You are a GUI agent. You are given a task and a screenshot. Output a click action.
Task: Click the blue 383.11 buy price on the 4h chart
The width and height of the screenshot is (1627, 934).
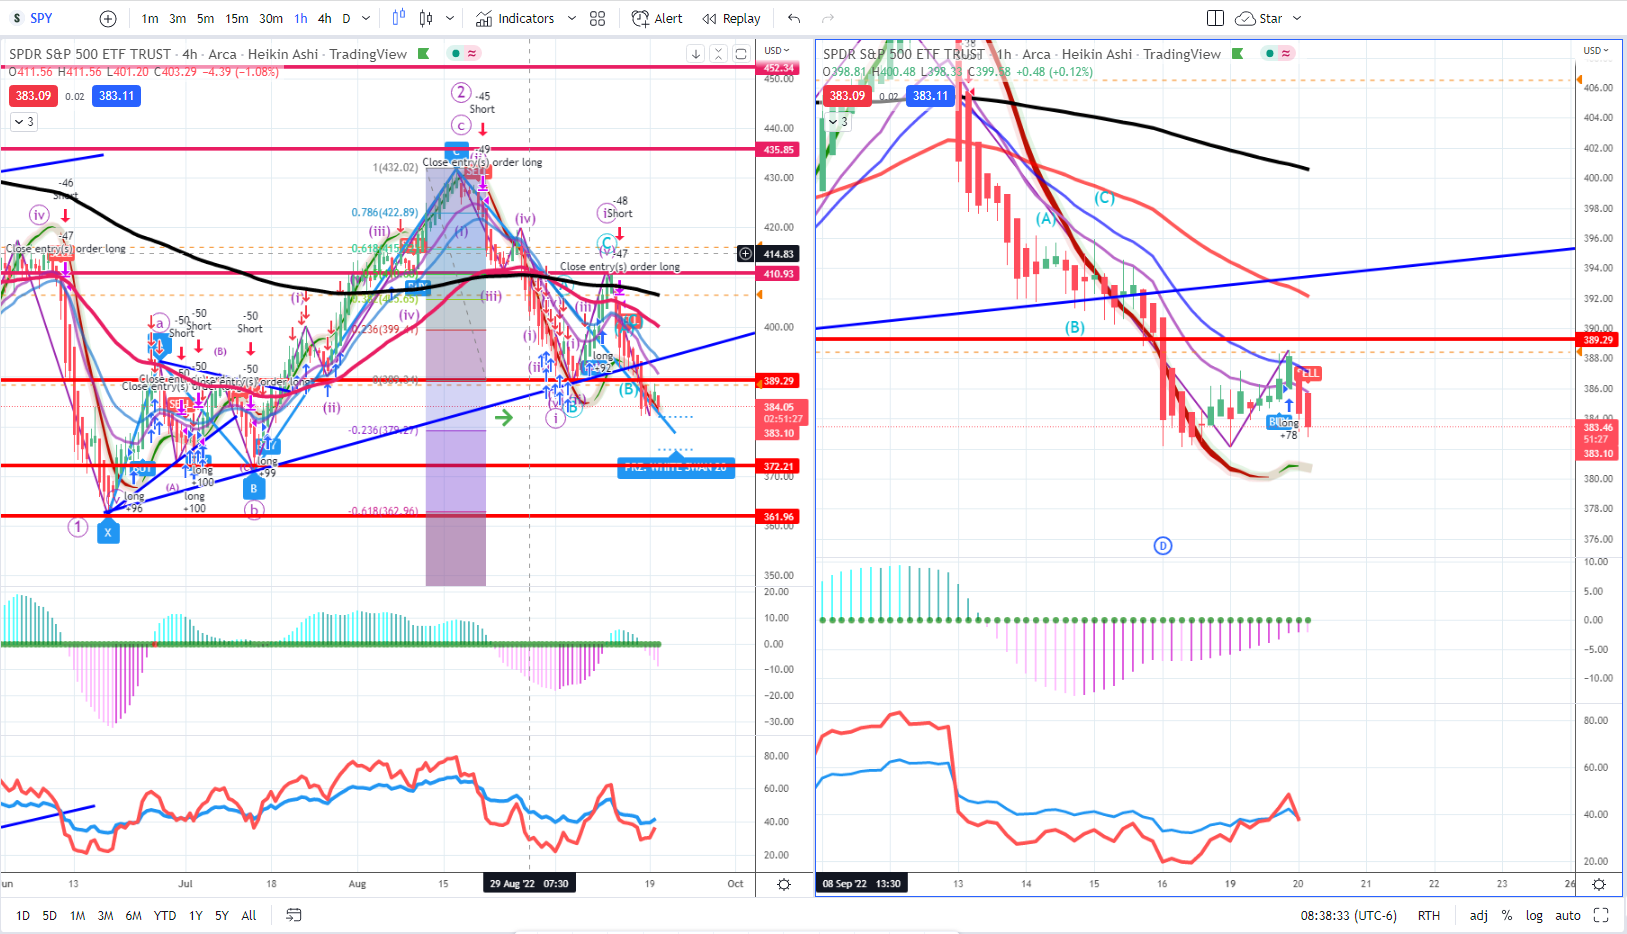tap(117, 96)
